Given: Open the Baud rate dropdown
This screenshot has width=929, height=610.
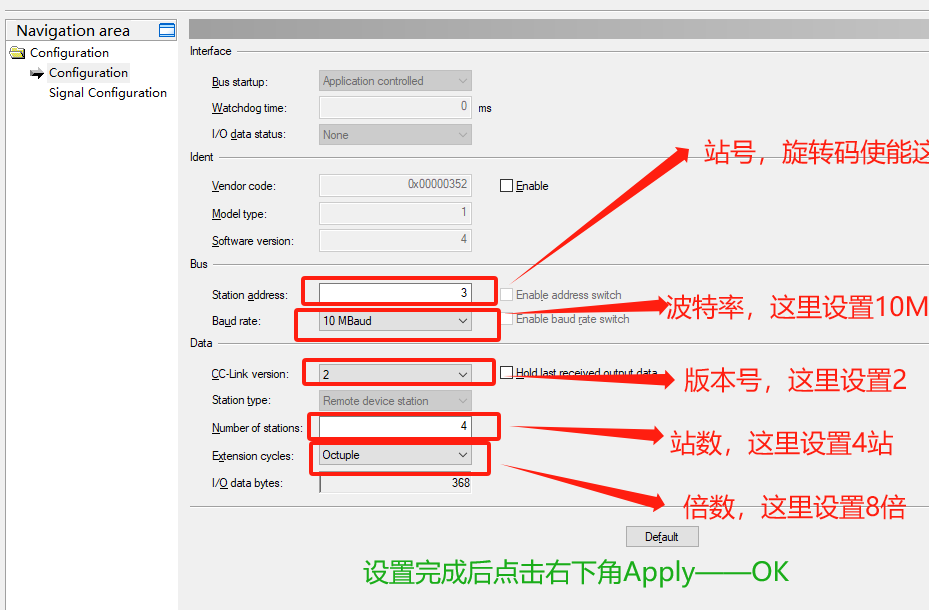Looking at the screenshot, I should click(395, 321).
